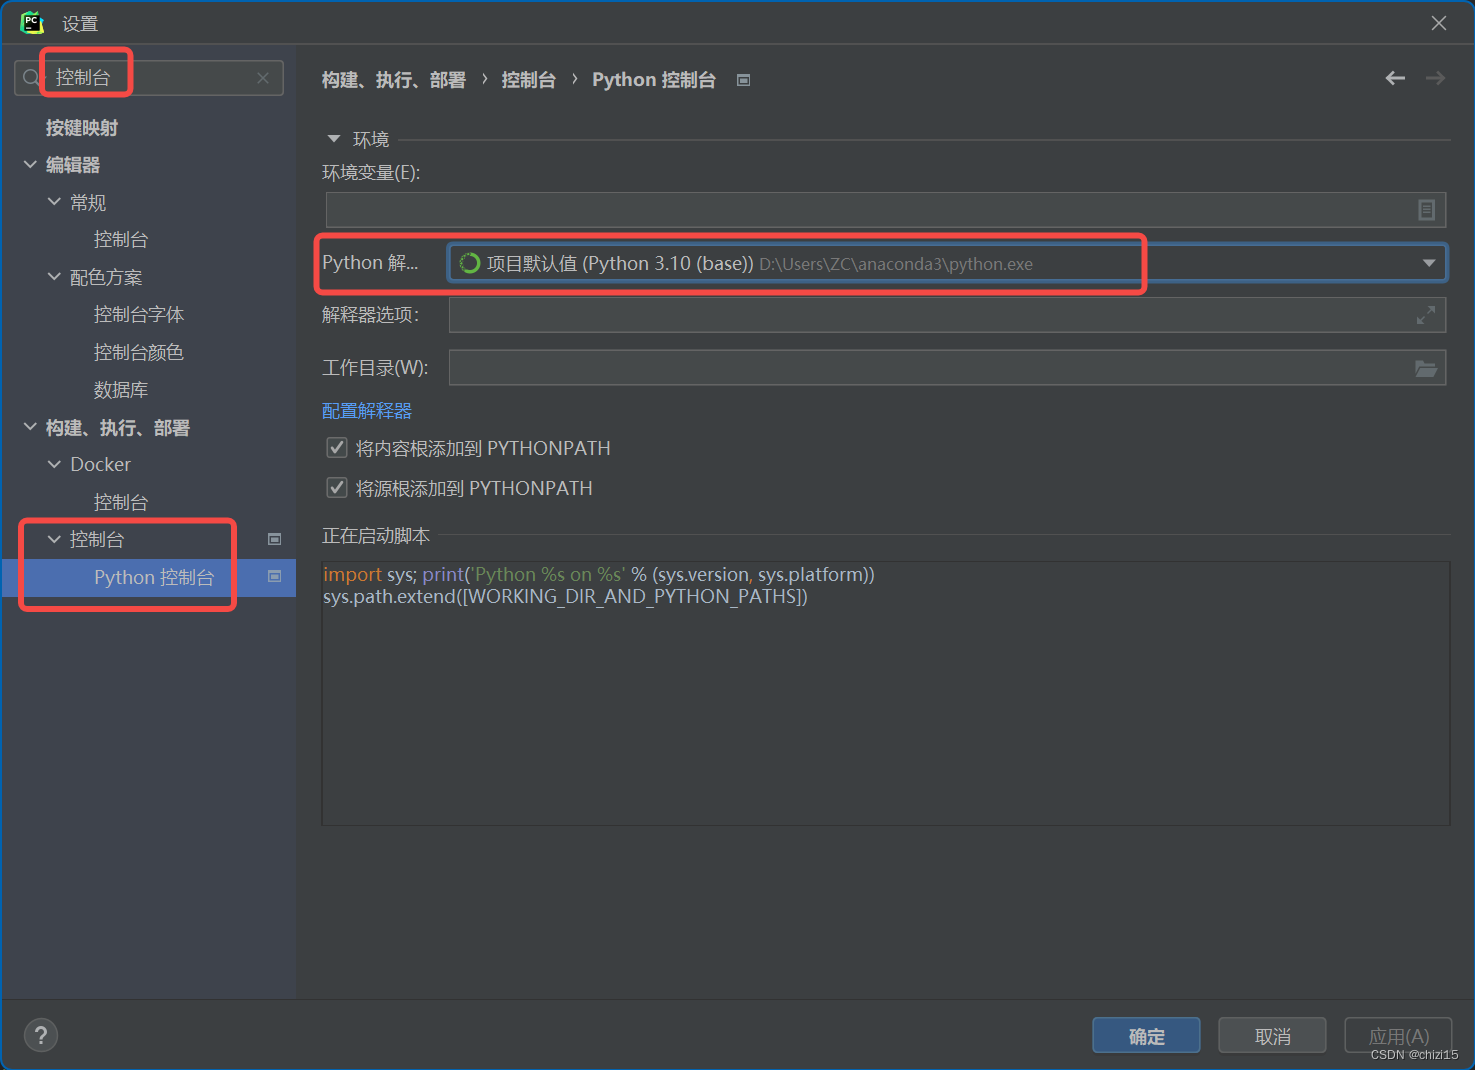The image size is (1475, 1070).
Task: Navigate forward with the right arrow
Action: (1435, 78)
